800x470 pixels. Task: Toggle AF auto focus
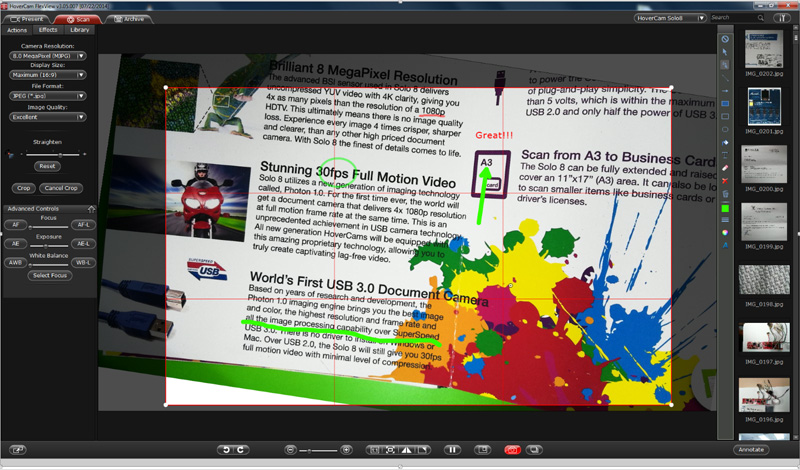click(x=15, y=225)
